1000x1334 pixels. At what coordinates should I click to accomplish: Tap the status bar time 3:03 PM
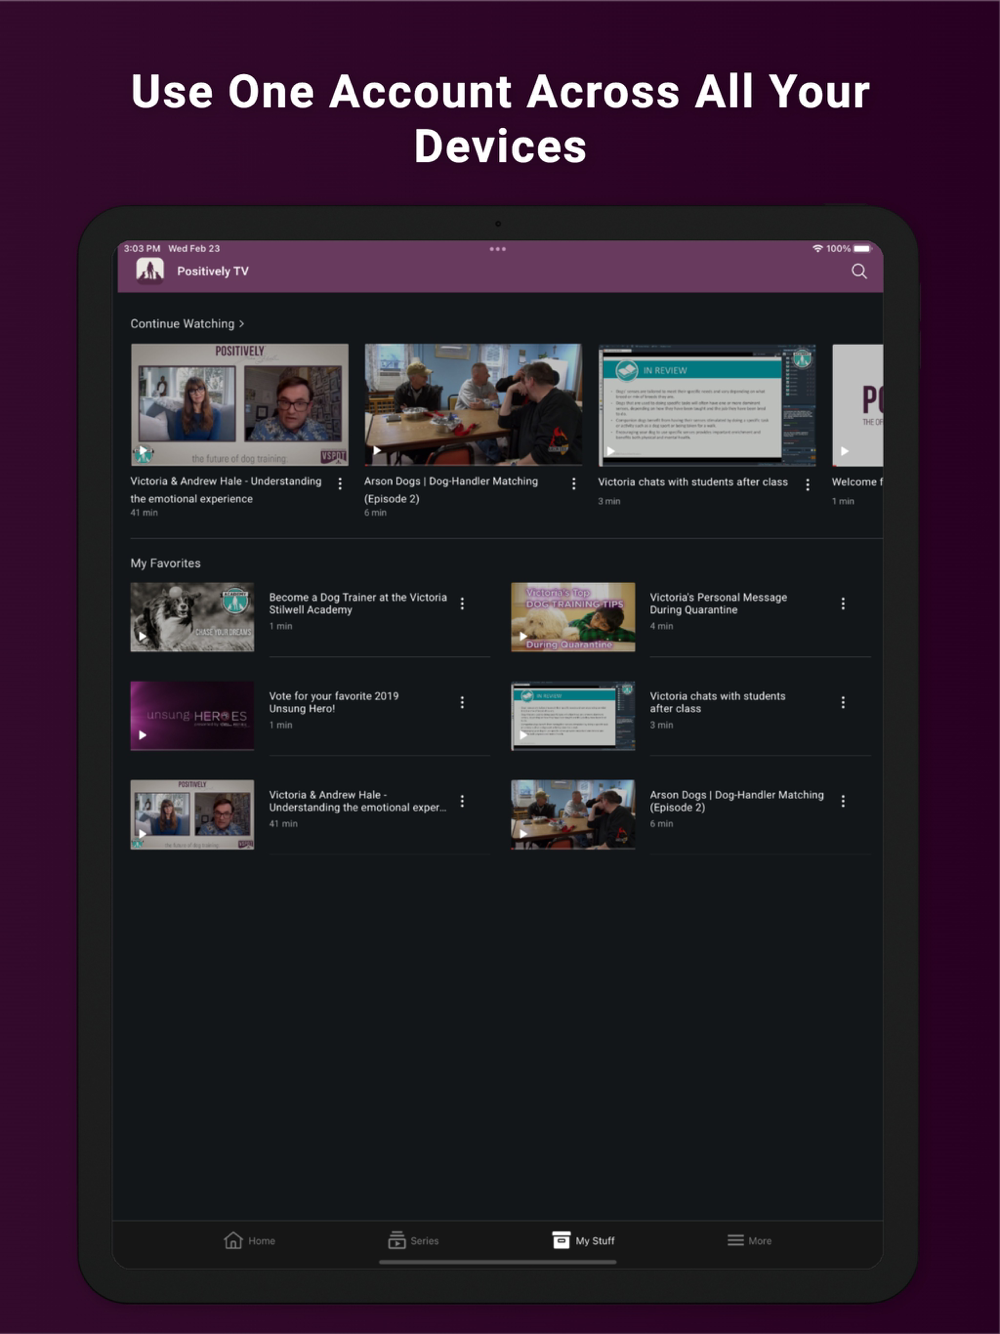click(142, 248)
